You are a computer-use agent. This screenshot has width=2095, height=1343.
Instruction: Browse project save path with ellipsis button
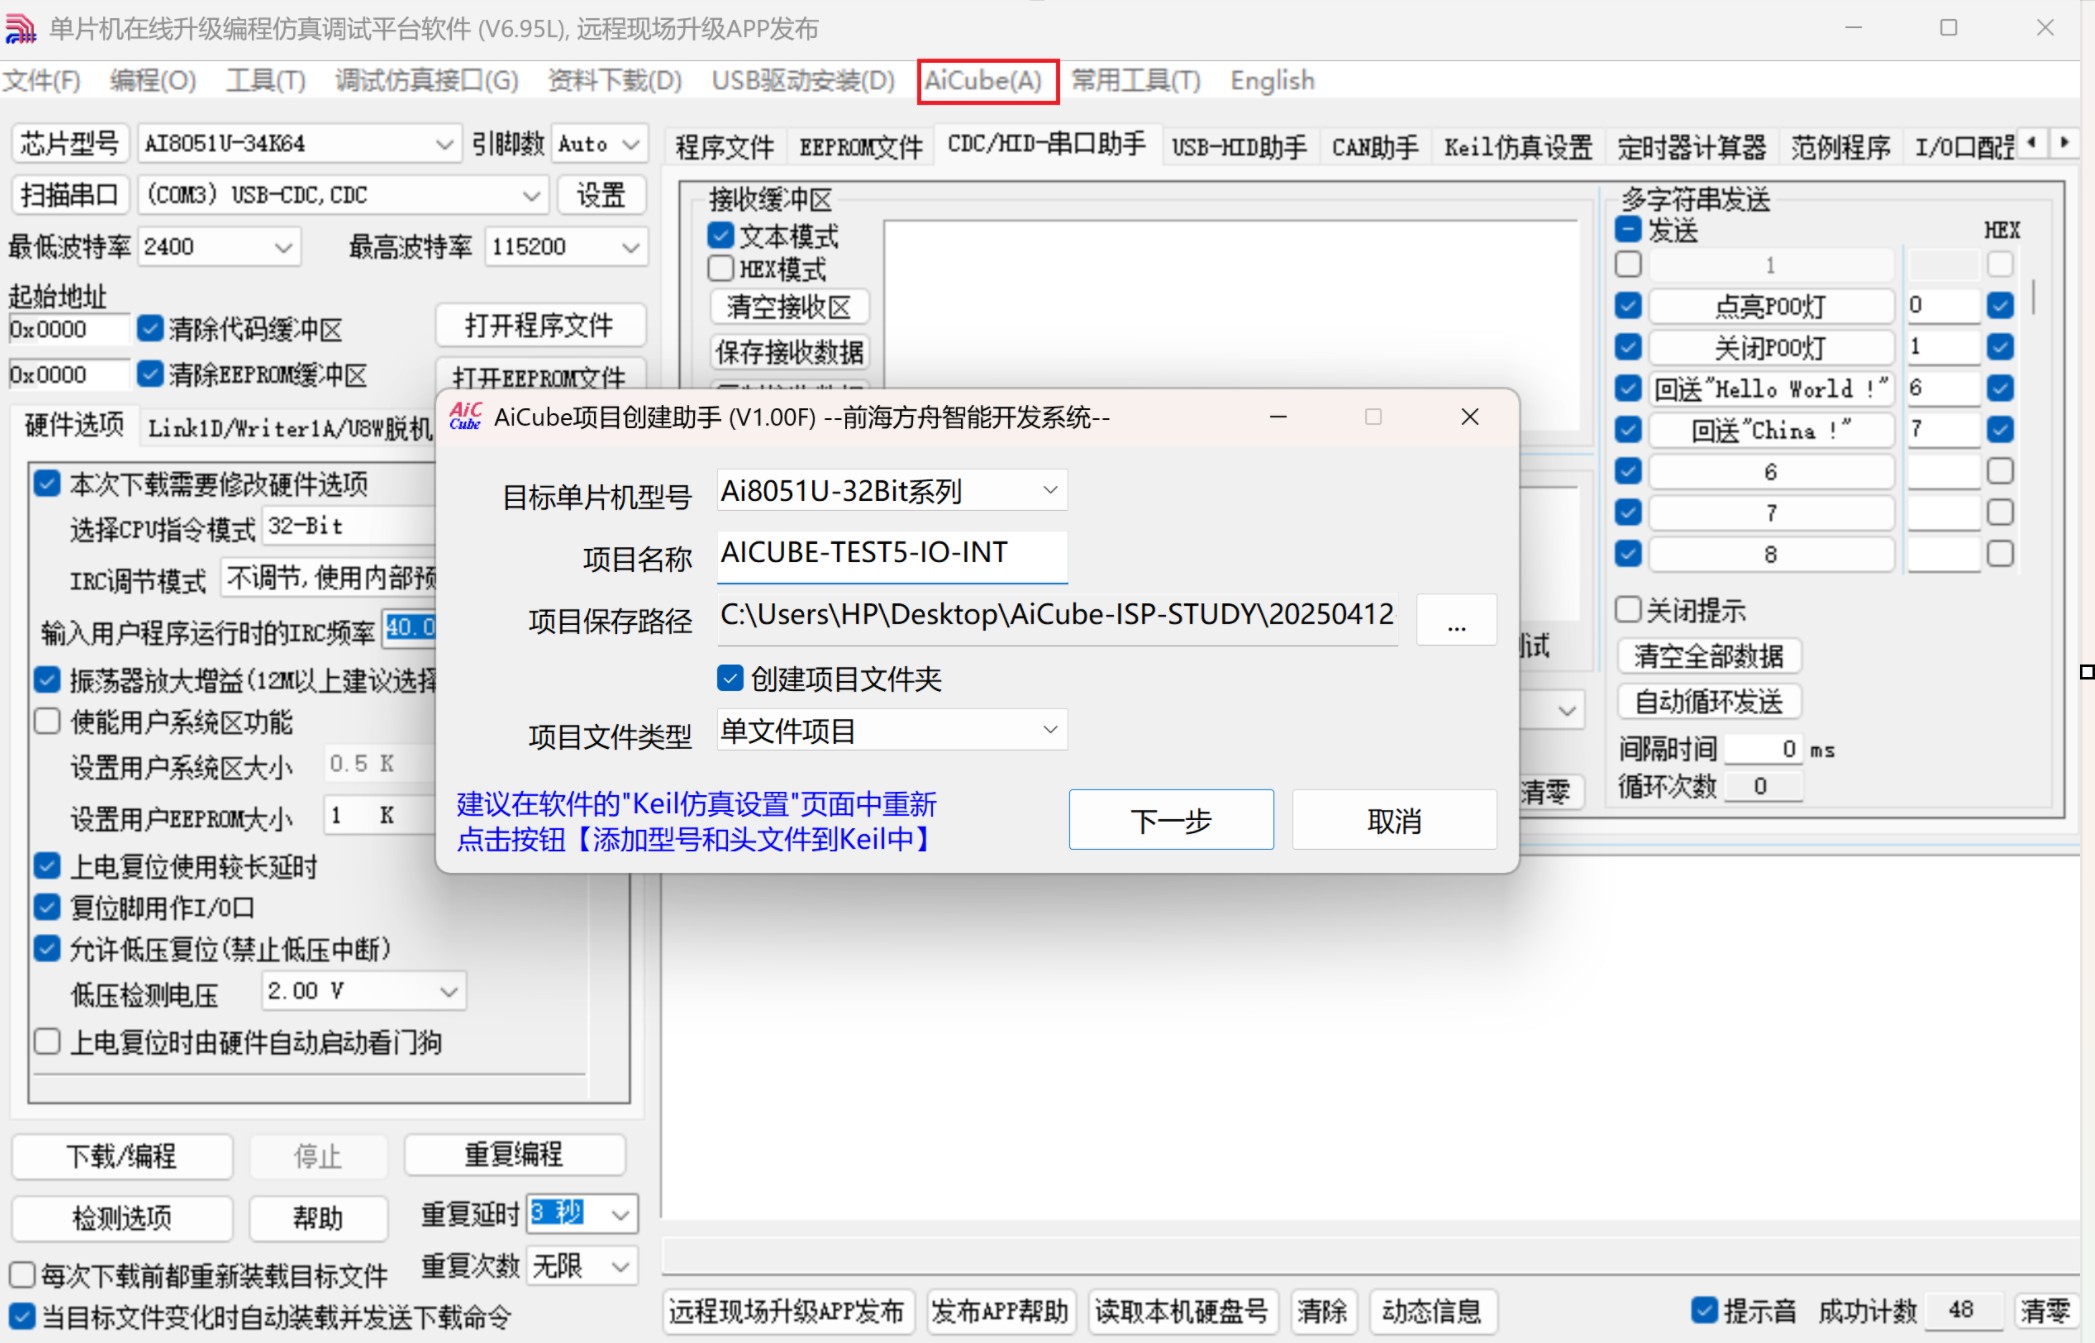[x=1456, y=620]
